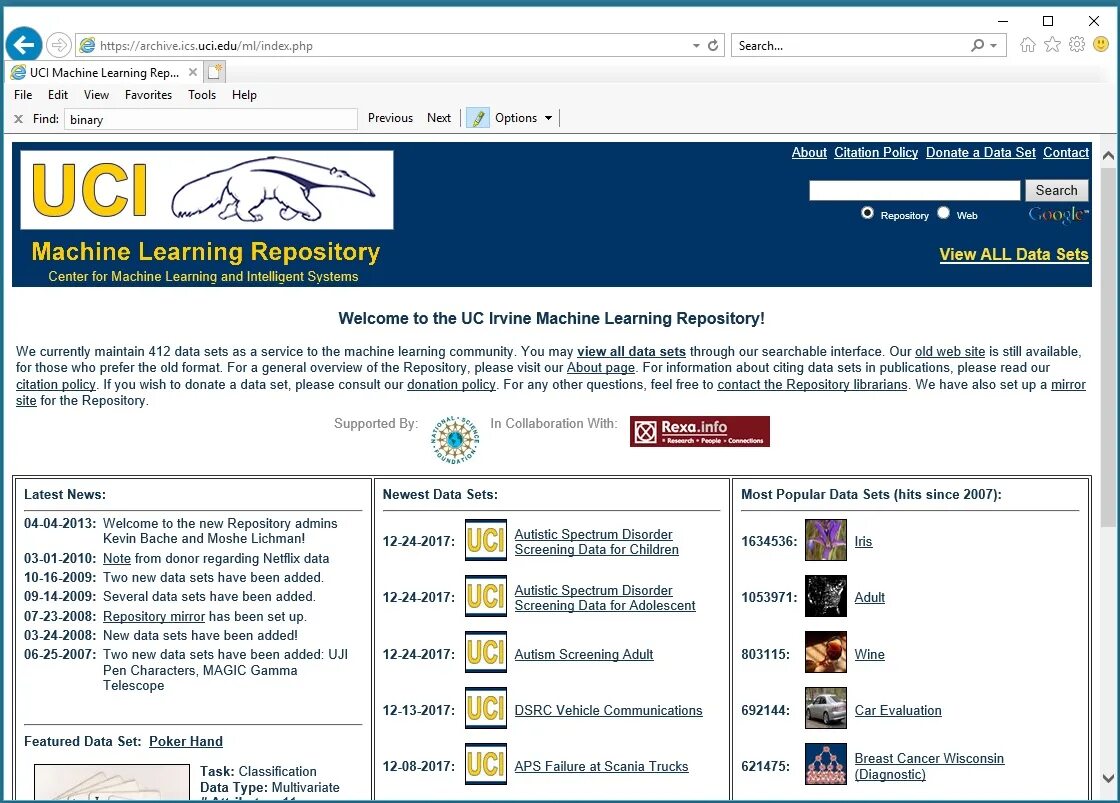The height and width of the screenshot is (803, 1120).
Task: Click the browser Forward arrow button
Action: (x=59, y=45)
